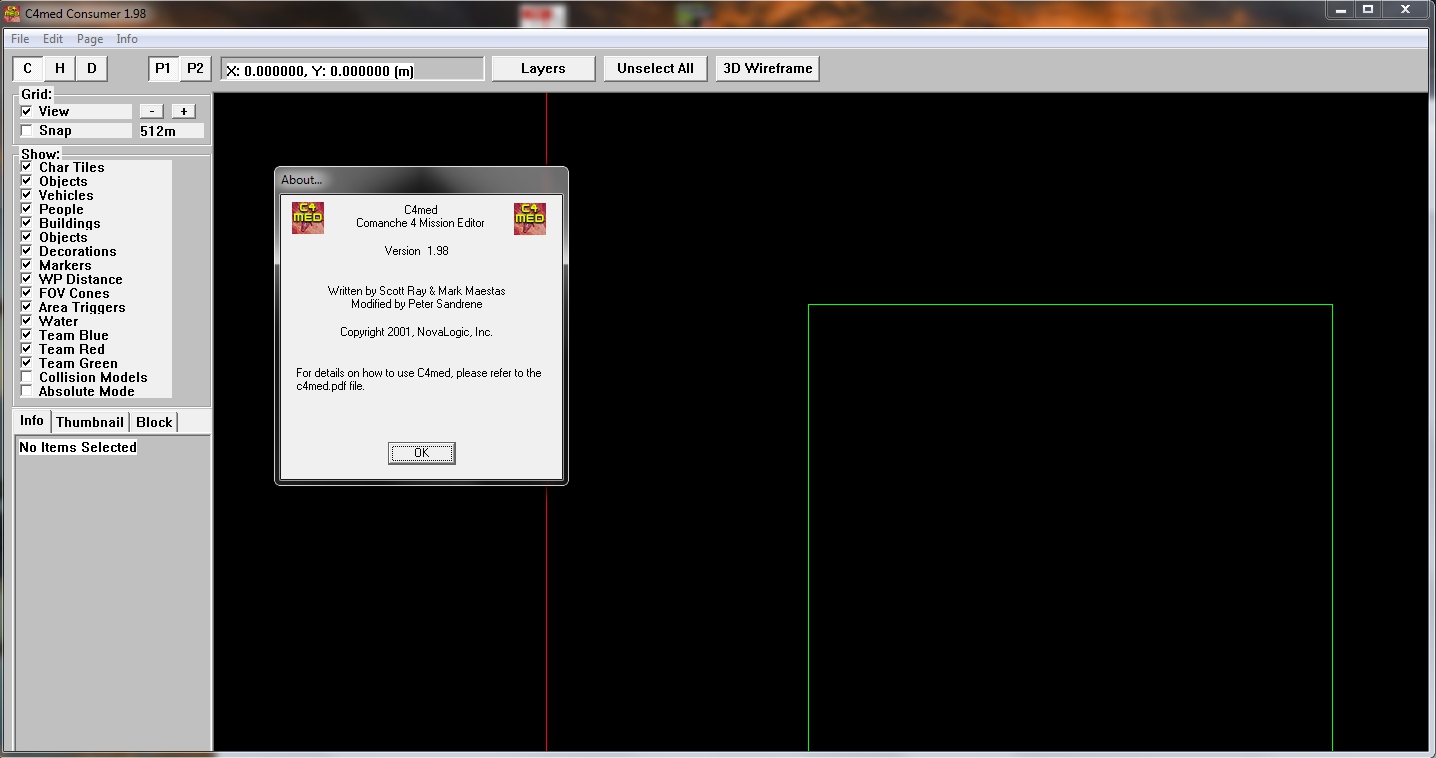Toggle FOV Cones checkbox

click(x=27, y=293)
